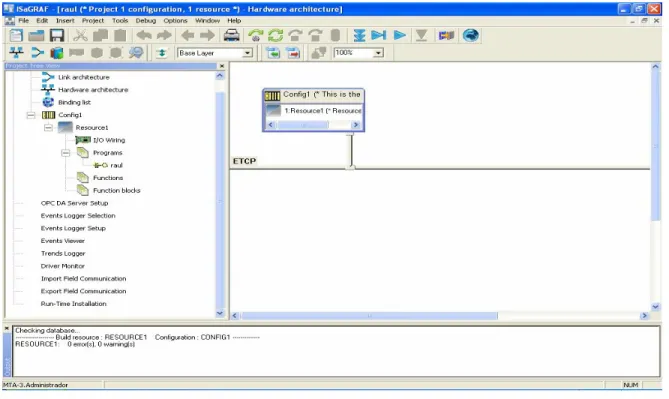Click the blue play triangle debug icon
Image resolution: width=669 pixels, height=399 pixels.
(399, 35)
